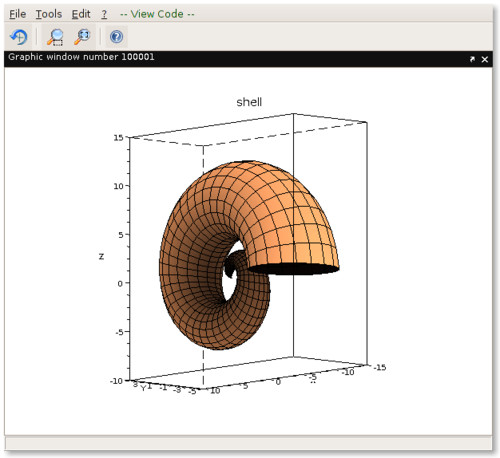Open the Tools menu
The width and height of the screenshot is (500, 458).
click(49, 14)
